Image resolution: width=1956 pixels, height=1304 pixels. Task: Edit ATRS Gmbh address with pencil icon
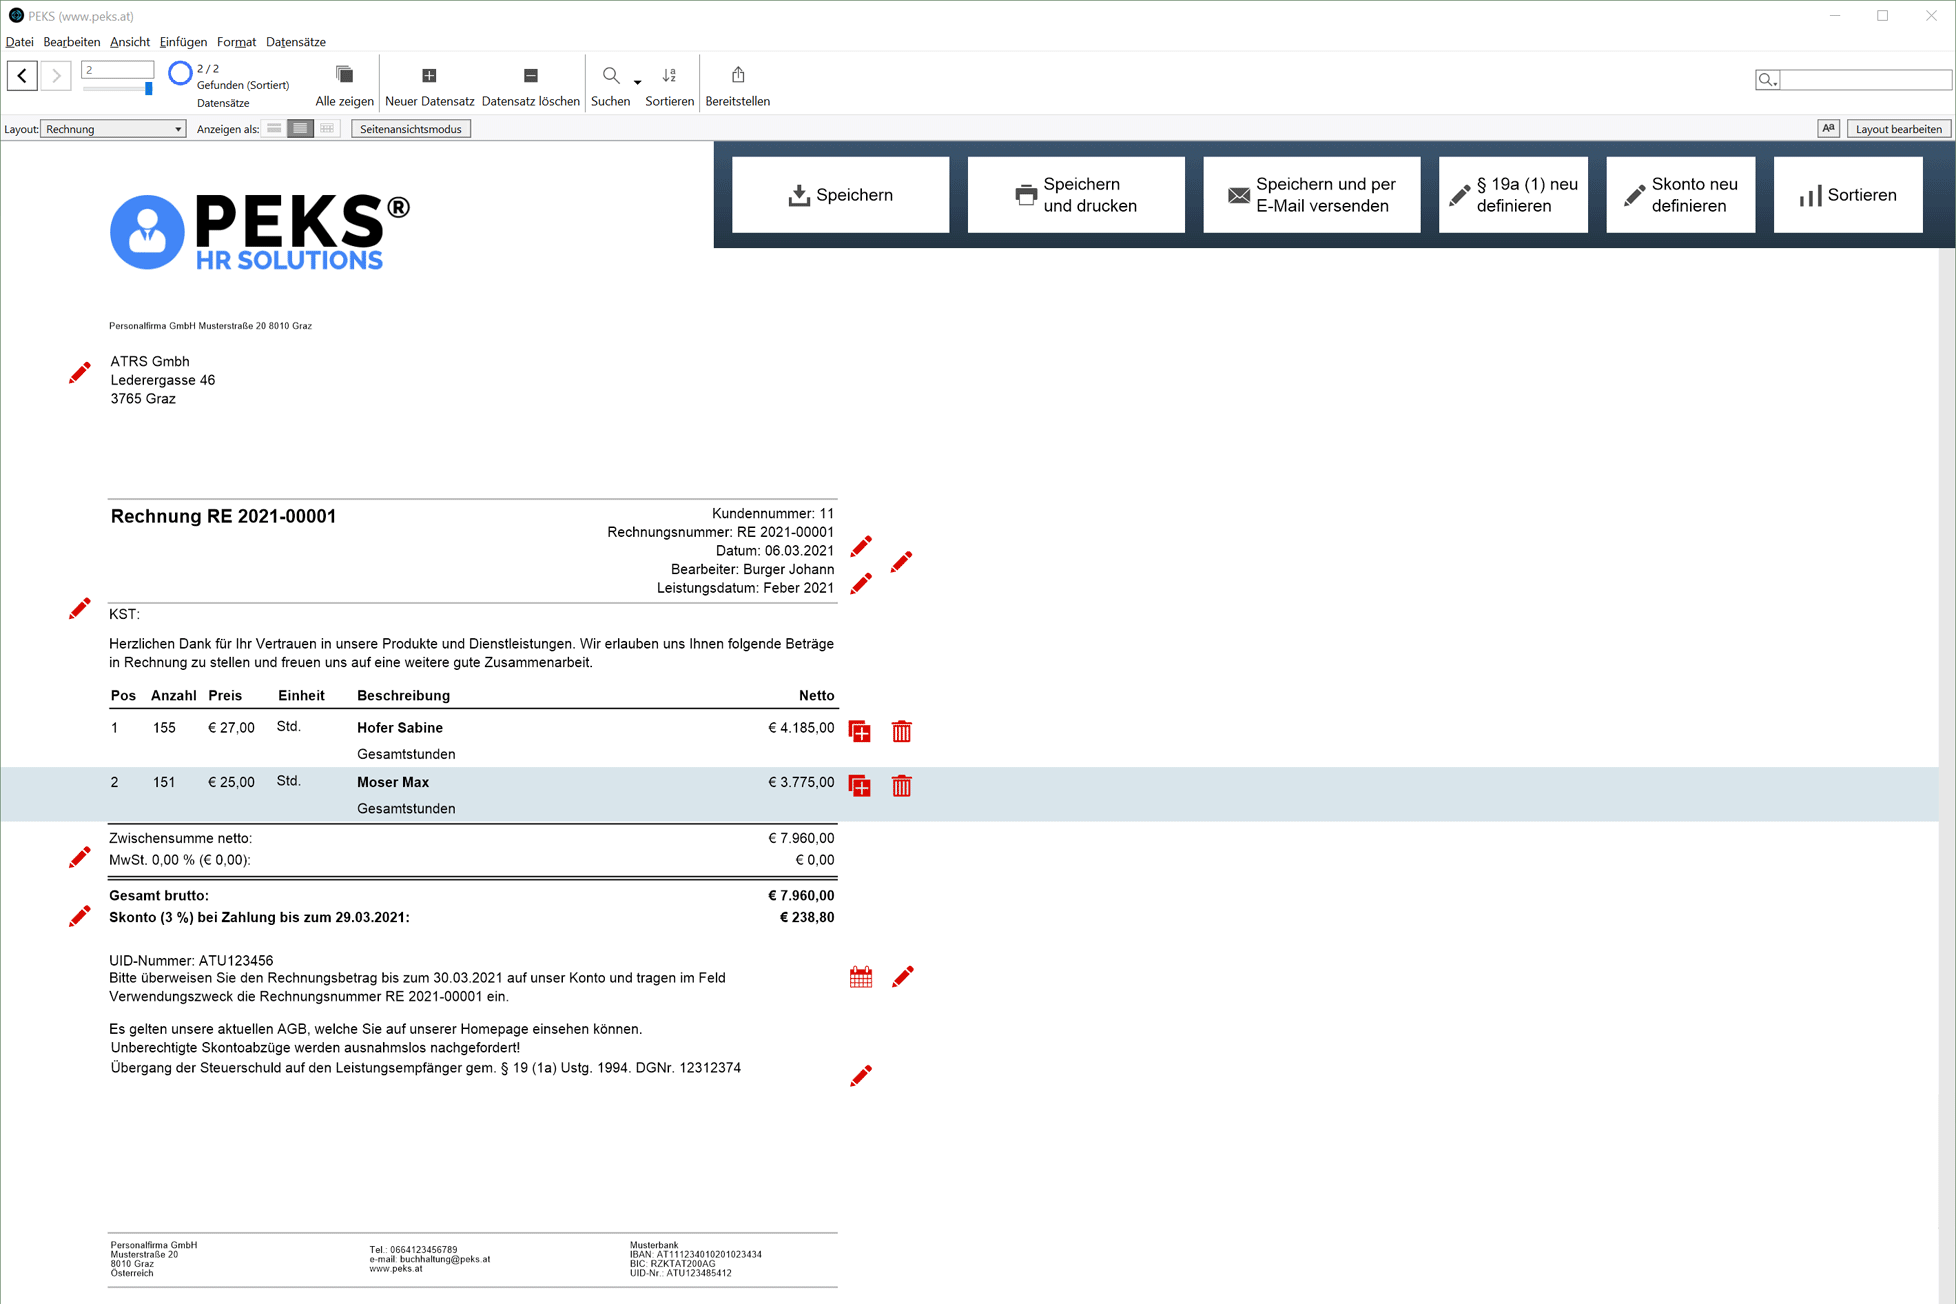coord(80,373)
